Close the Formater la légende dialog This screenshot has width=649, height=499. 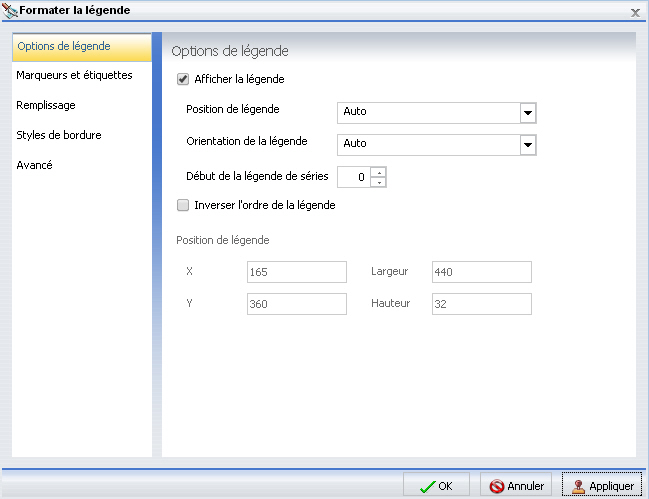coord(635,13)
